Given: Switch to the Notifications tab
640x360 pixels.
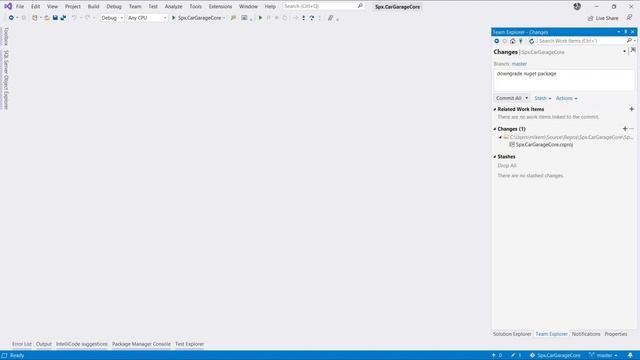Looking at the screenshot, I should pos(586,334).
